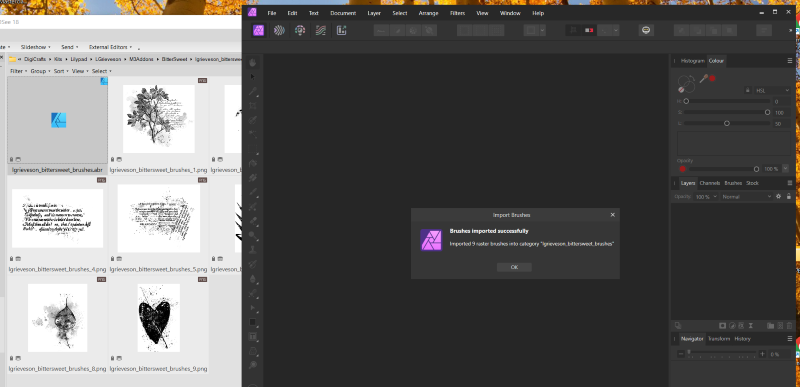Expand the toolbar overflow chevron

(790, 31)
